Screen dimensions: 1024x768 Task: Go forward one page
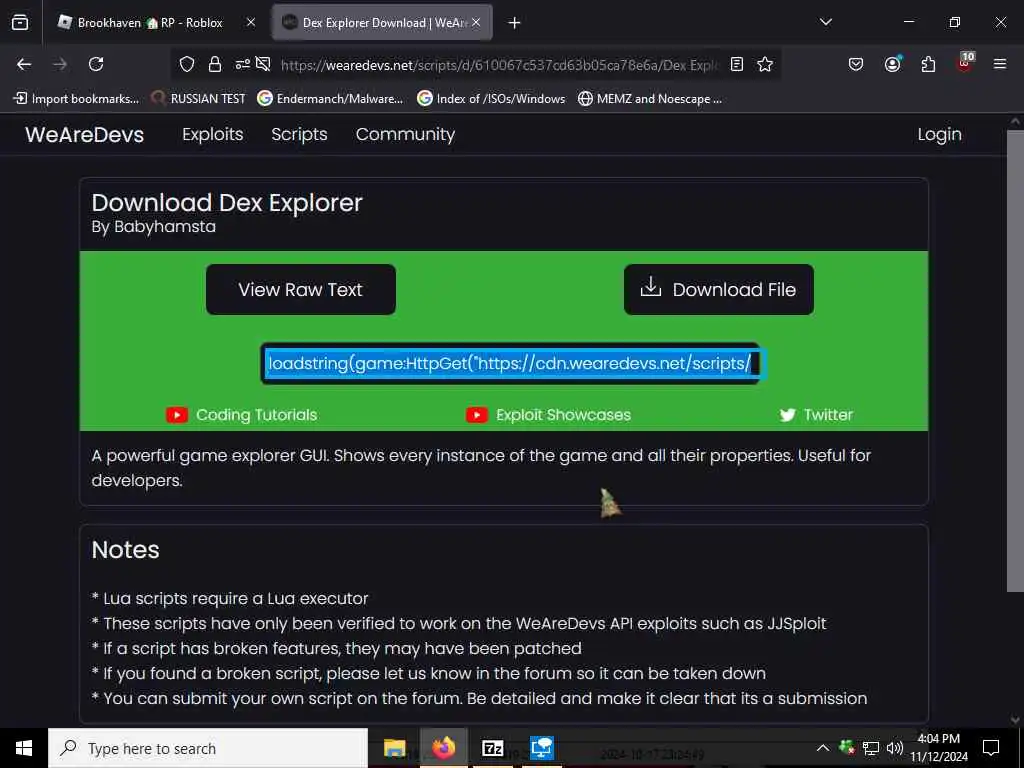pyautogui.click(x=60, y=64)
